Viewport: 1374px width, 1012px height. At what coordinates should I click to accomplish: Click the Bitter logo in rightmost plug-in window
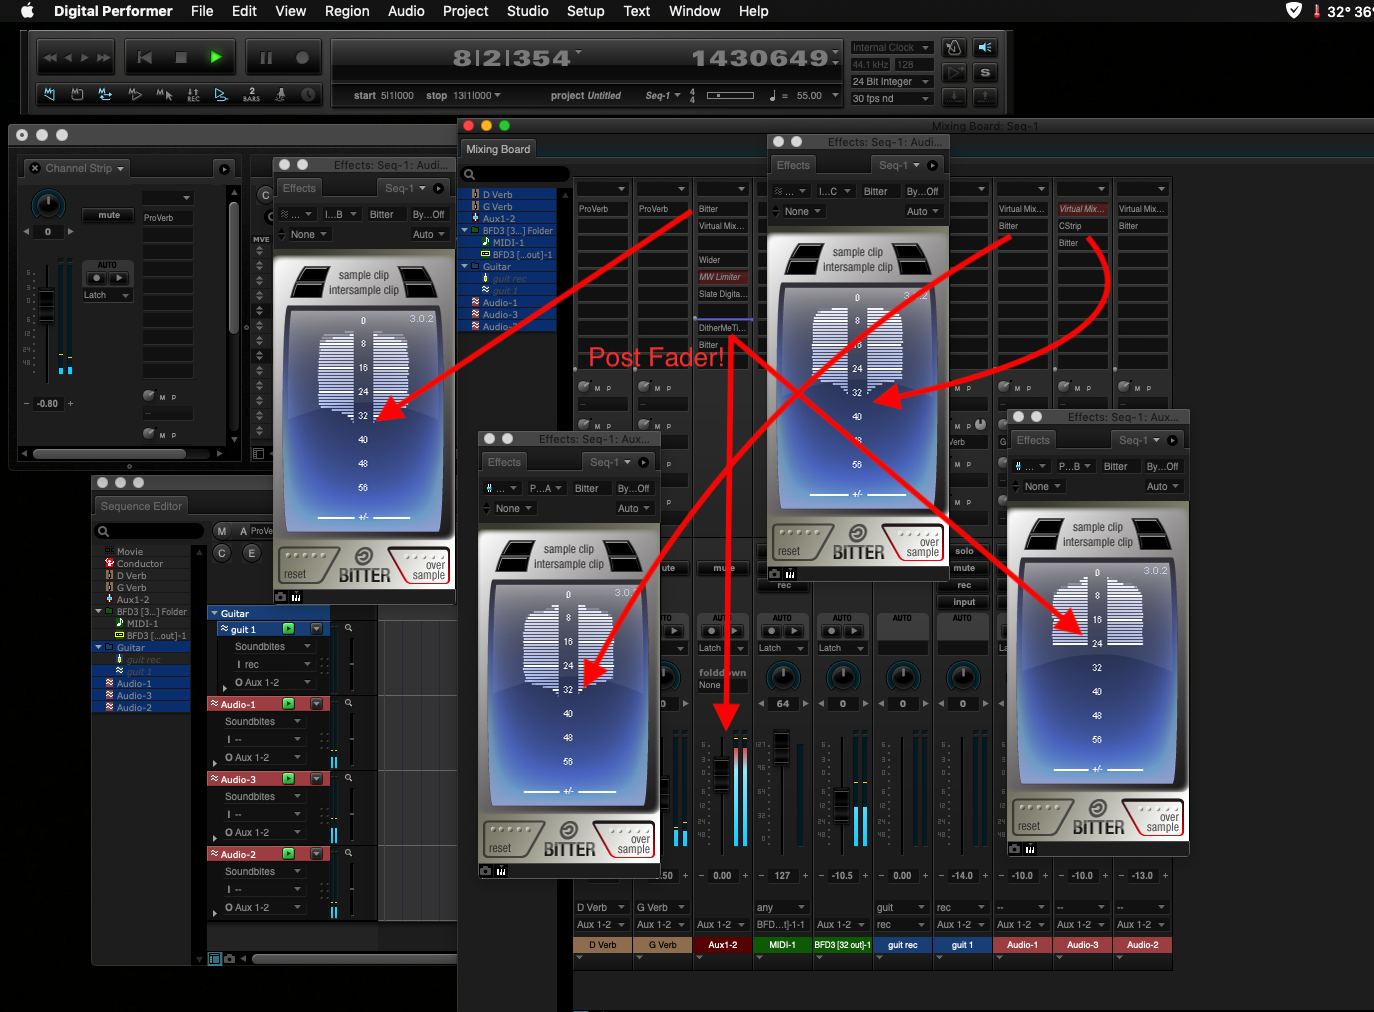coord(1098,819)
